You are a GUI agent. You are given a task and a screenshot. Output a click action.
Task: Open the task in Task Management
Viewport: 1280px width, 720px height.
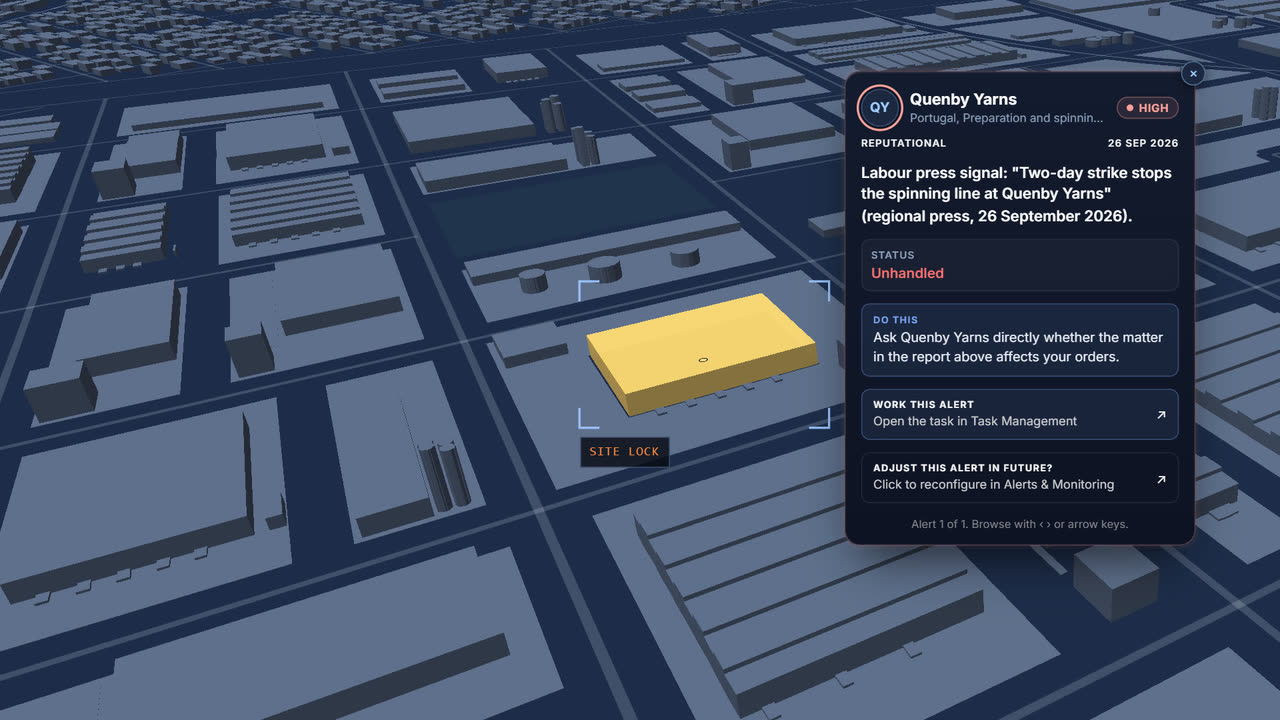tap(1020, 414)
